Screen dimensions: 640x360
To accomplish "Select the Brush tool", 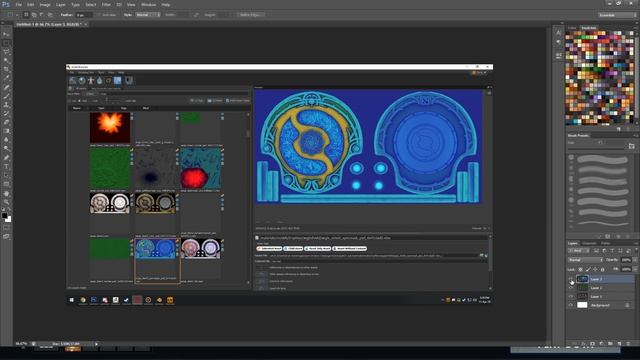I will click(6, 96).
